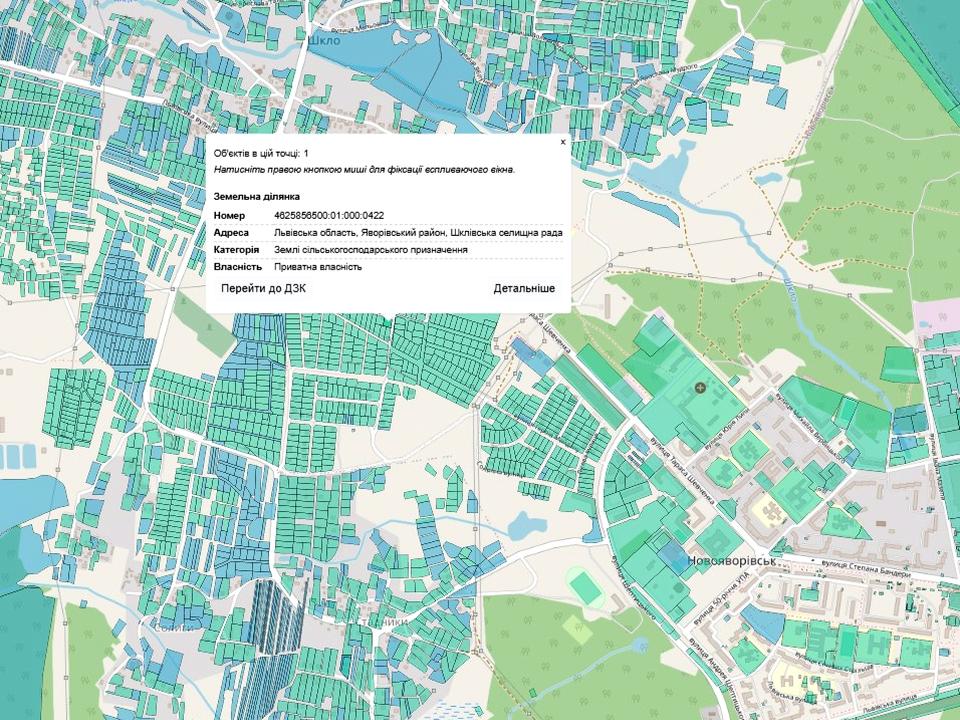Open Детальніше for more parcel details

(524, 288)
